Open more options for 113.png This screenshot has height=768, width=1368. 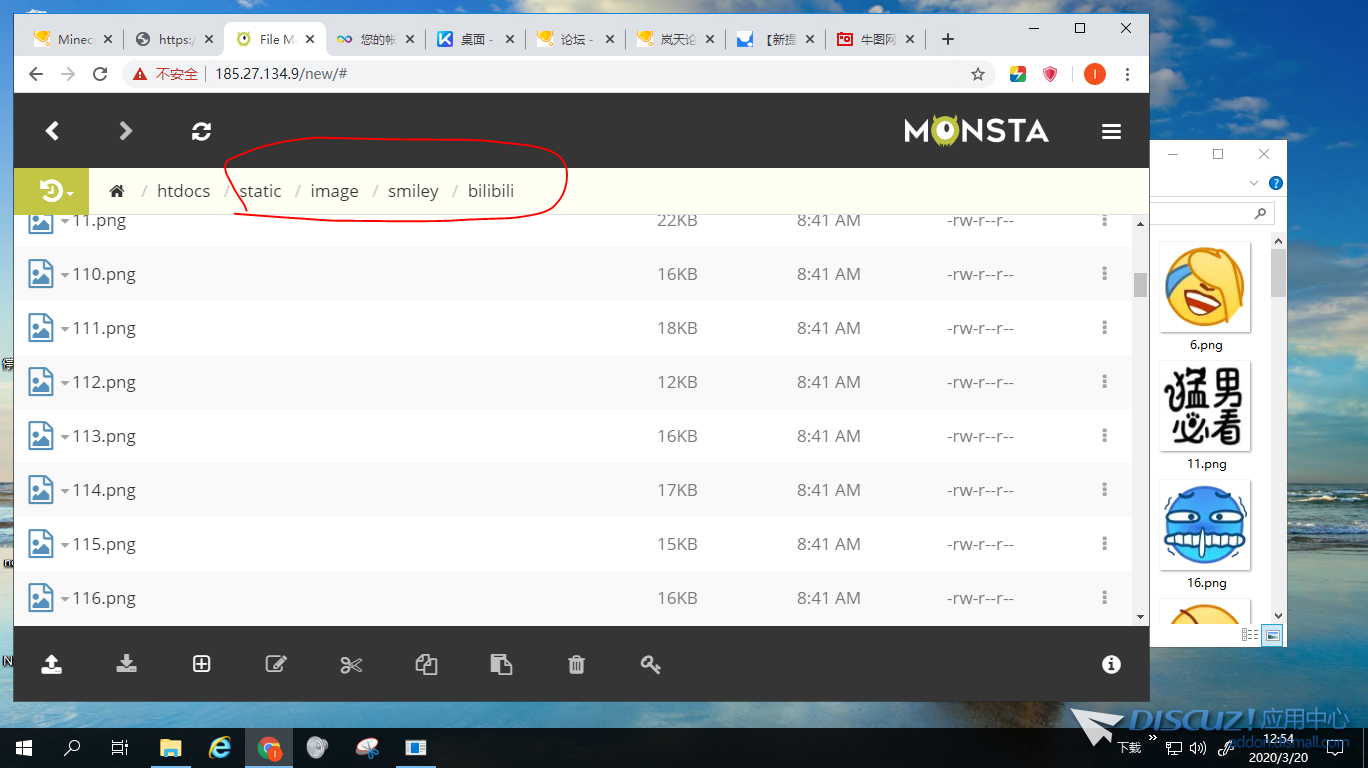click(x=1105, y=435)
